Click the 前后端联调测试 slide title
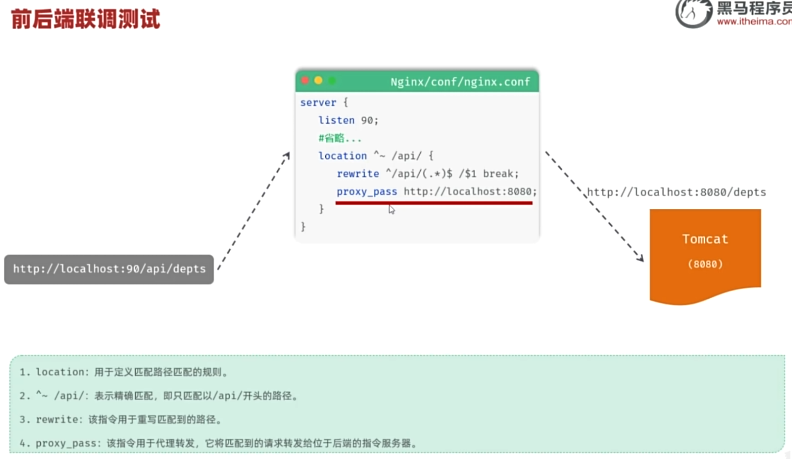This screenshot has height=459, width=792. pyautogui.click(x=85, y=19)
